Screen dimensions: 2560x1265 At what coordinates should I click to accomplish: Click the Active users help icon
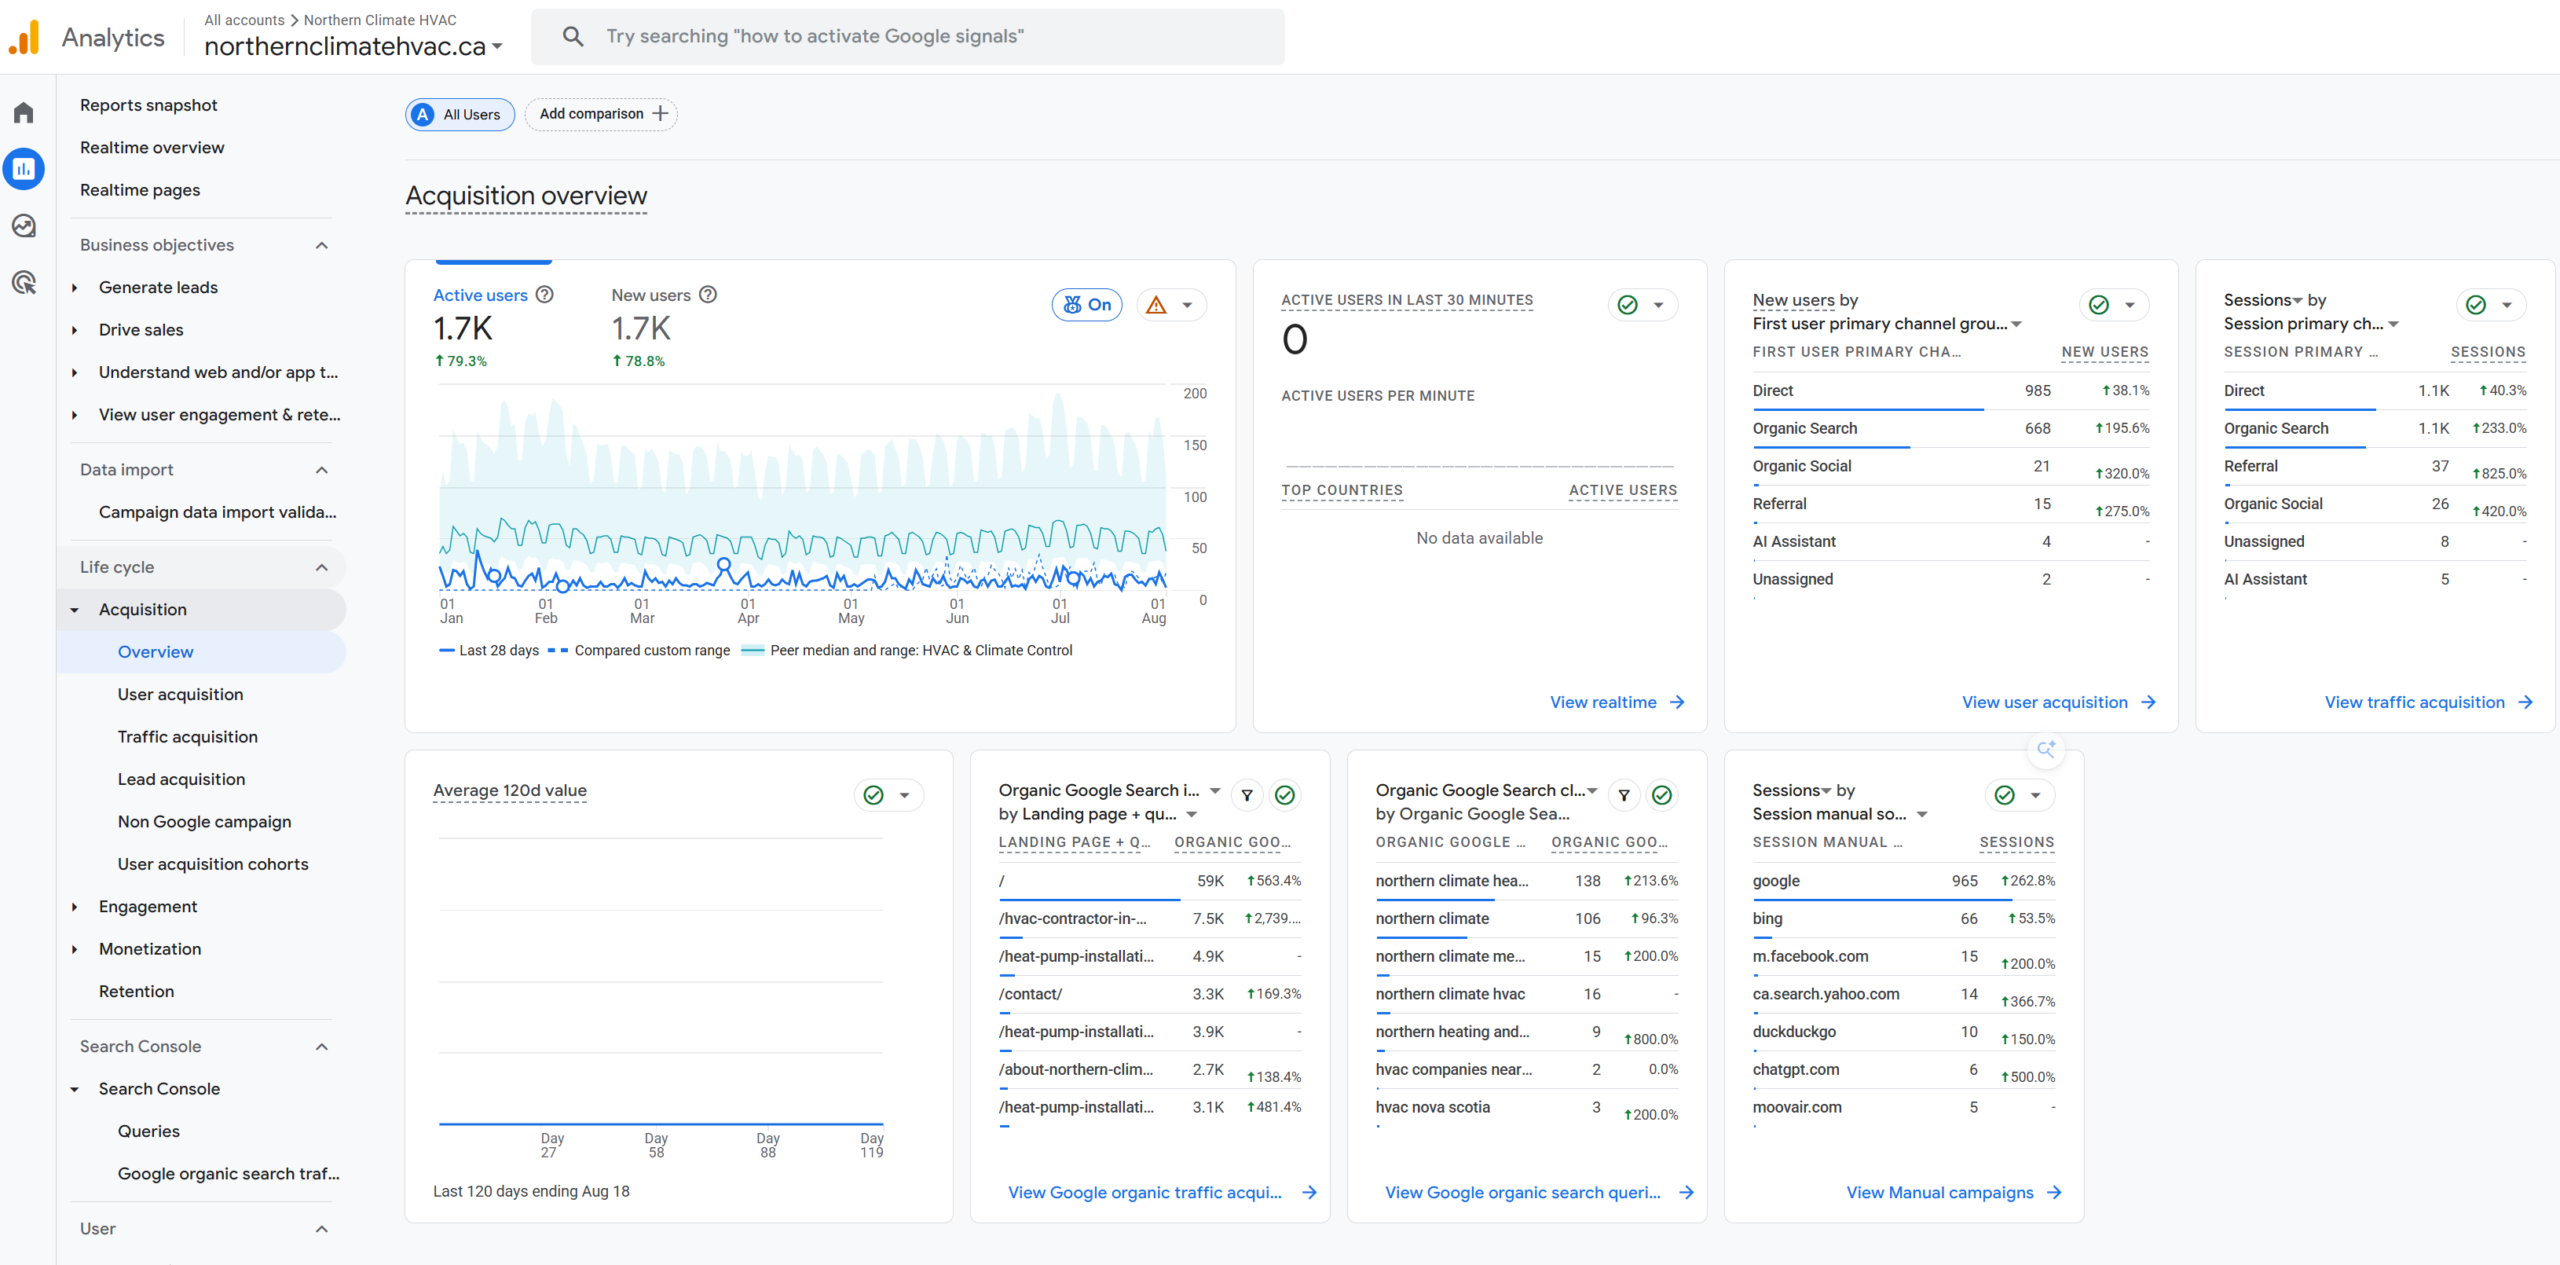(545, 295)
